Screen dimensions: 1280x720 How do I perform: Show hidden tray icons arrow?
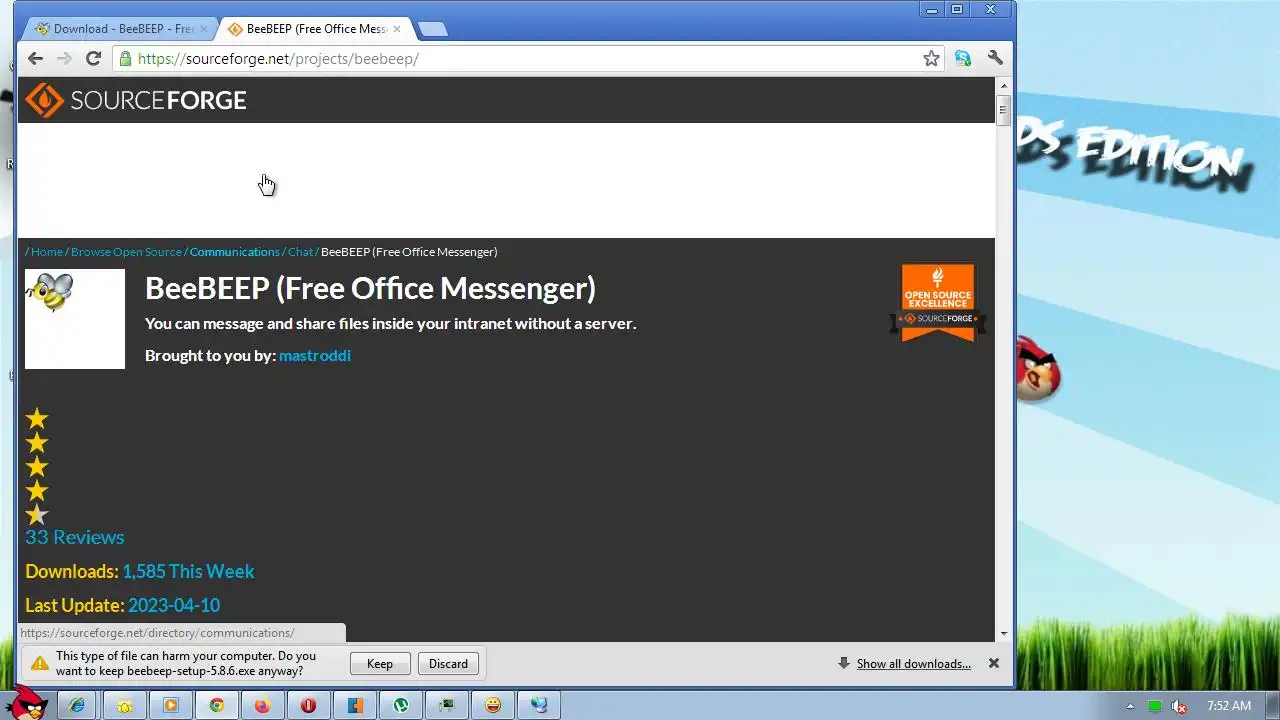point(1130,706)
